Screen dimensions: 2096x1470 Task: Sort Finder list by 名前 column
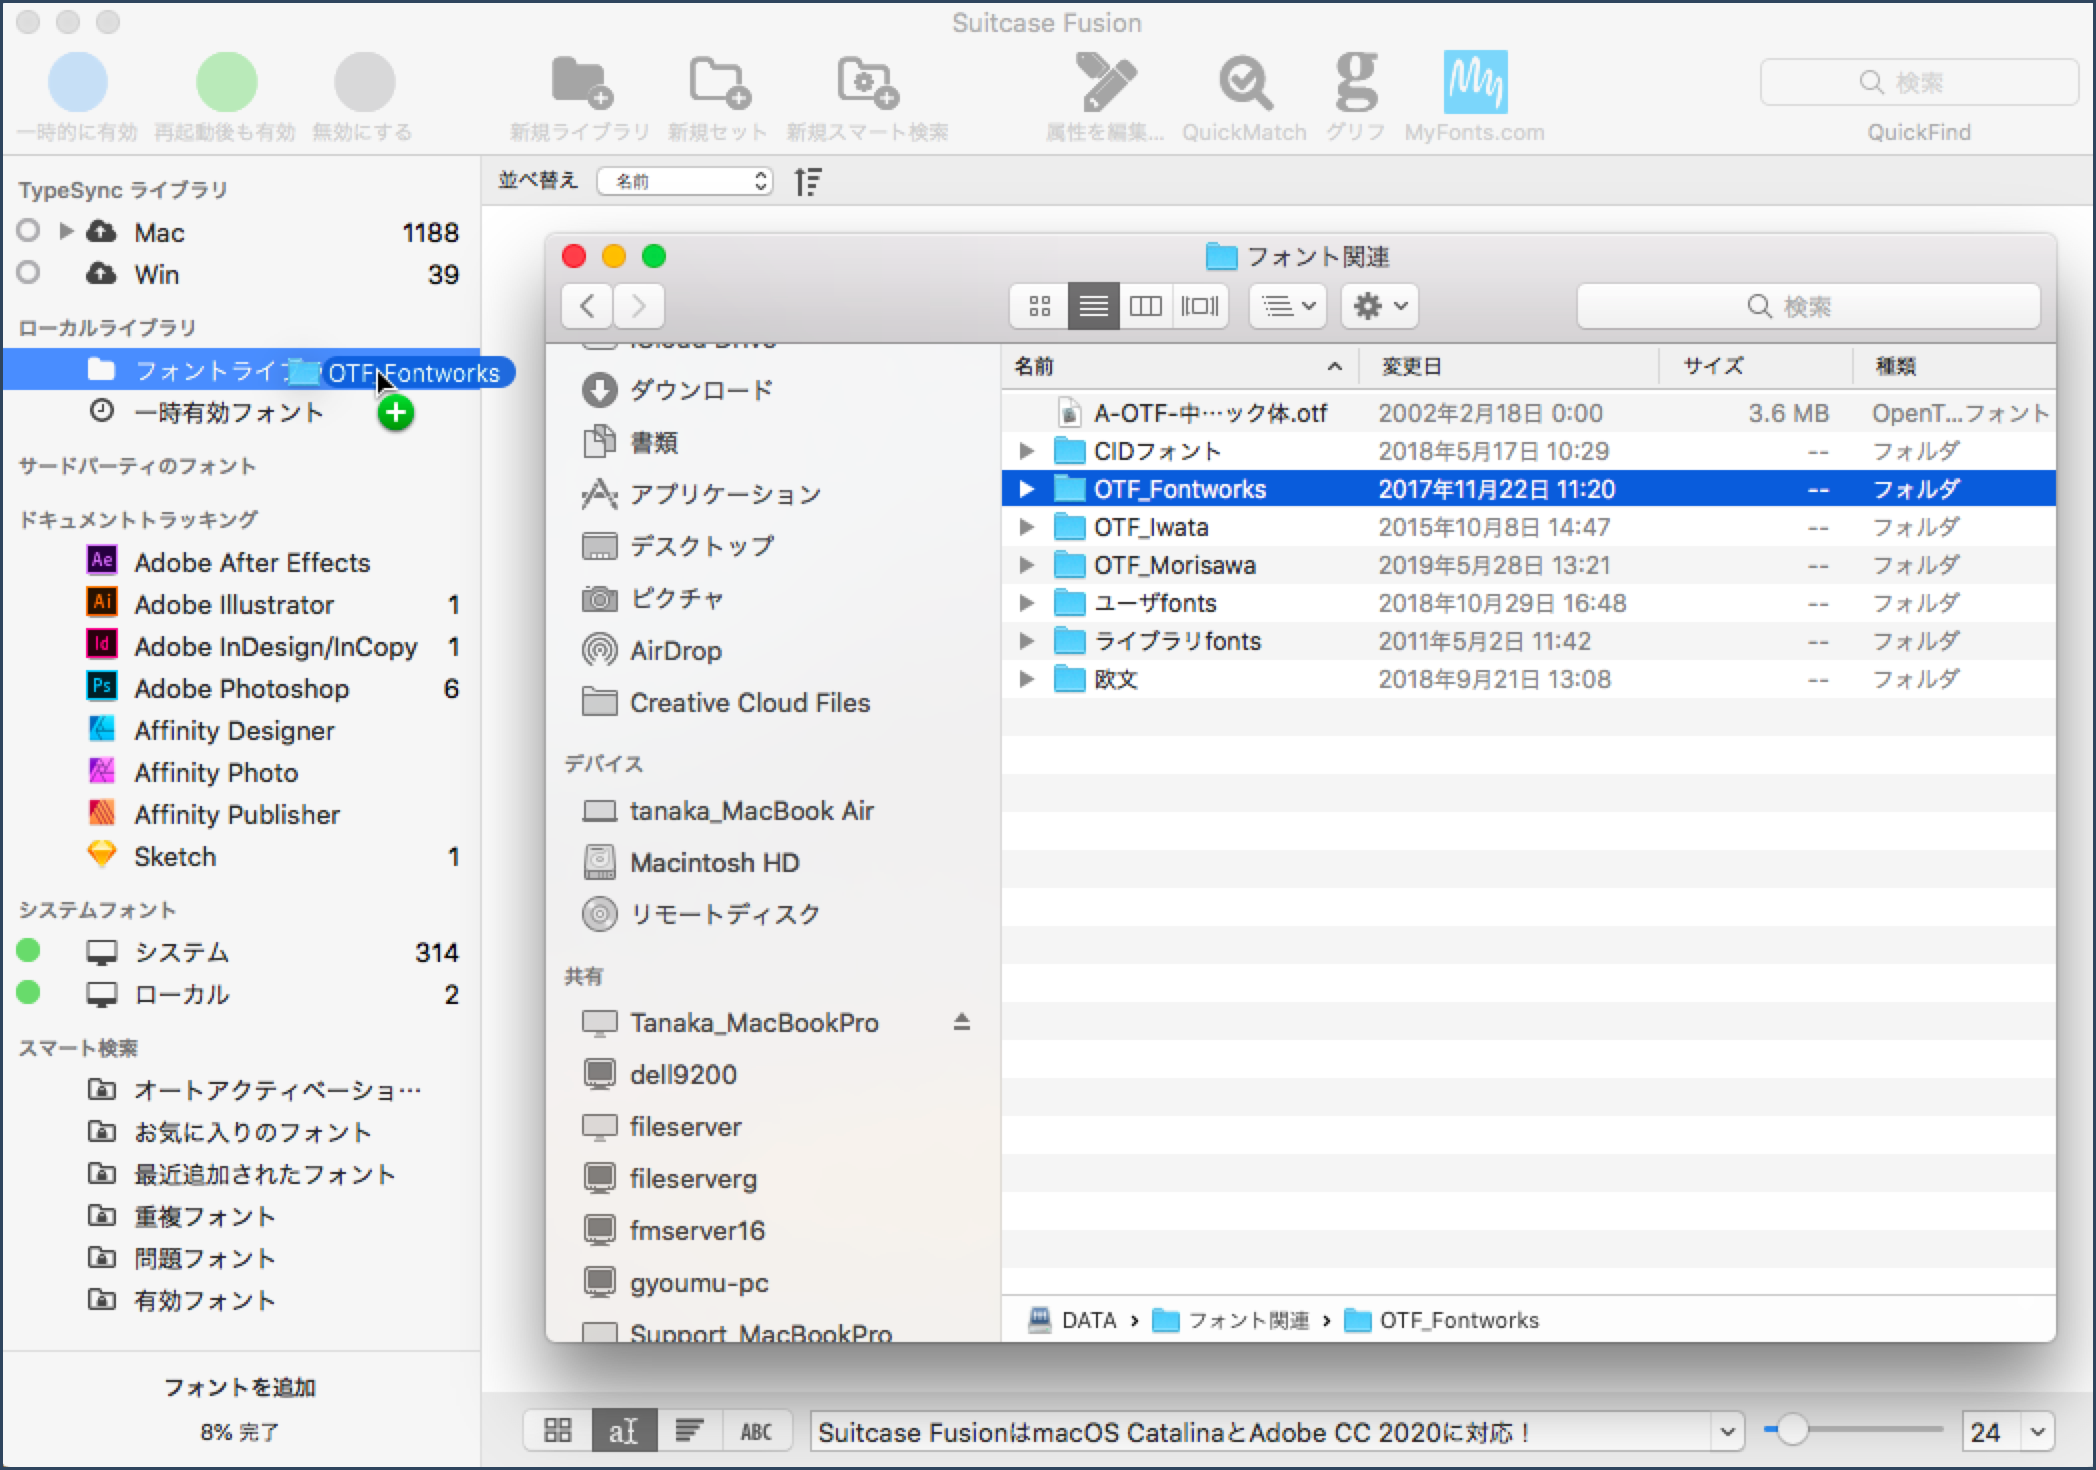[x=1180, y=366]
